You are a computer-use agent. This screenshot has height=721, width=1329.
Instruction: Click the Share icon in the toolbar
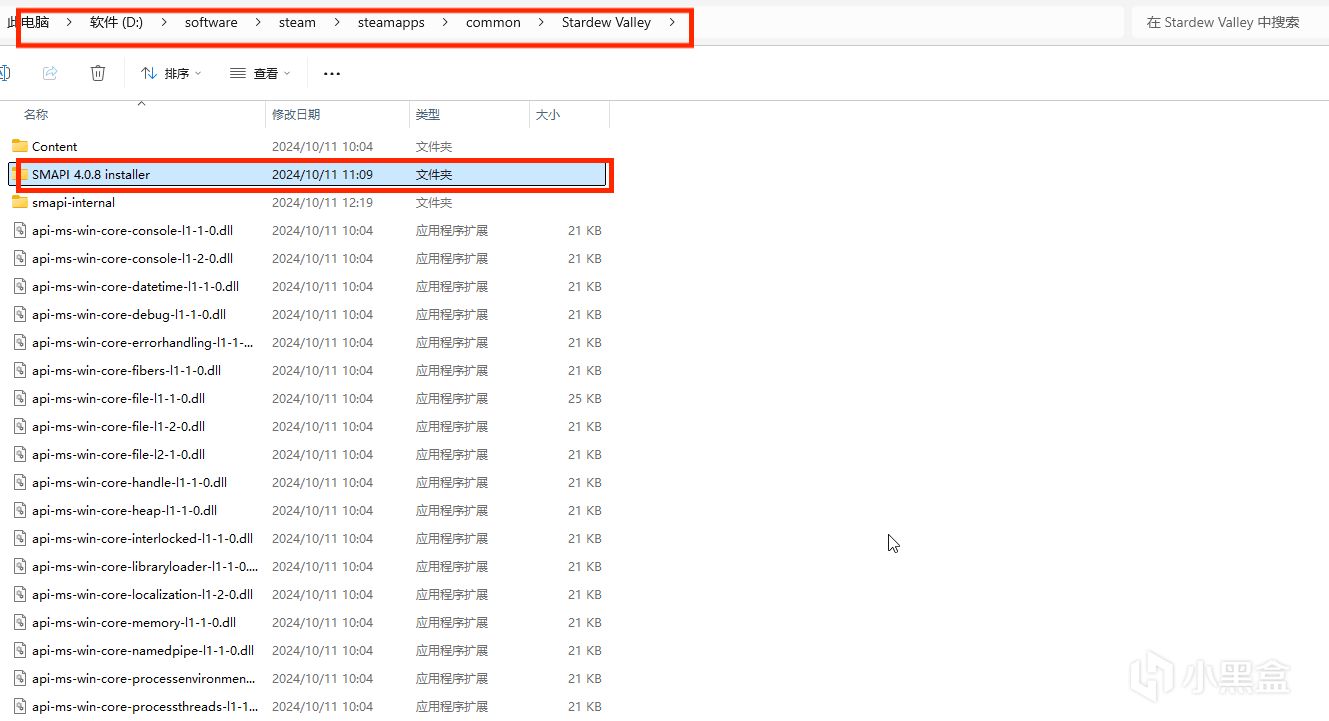[50, 73]
